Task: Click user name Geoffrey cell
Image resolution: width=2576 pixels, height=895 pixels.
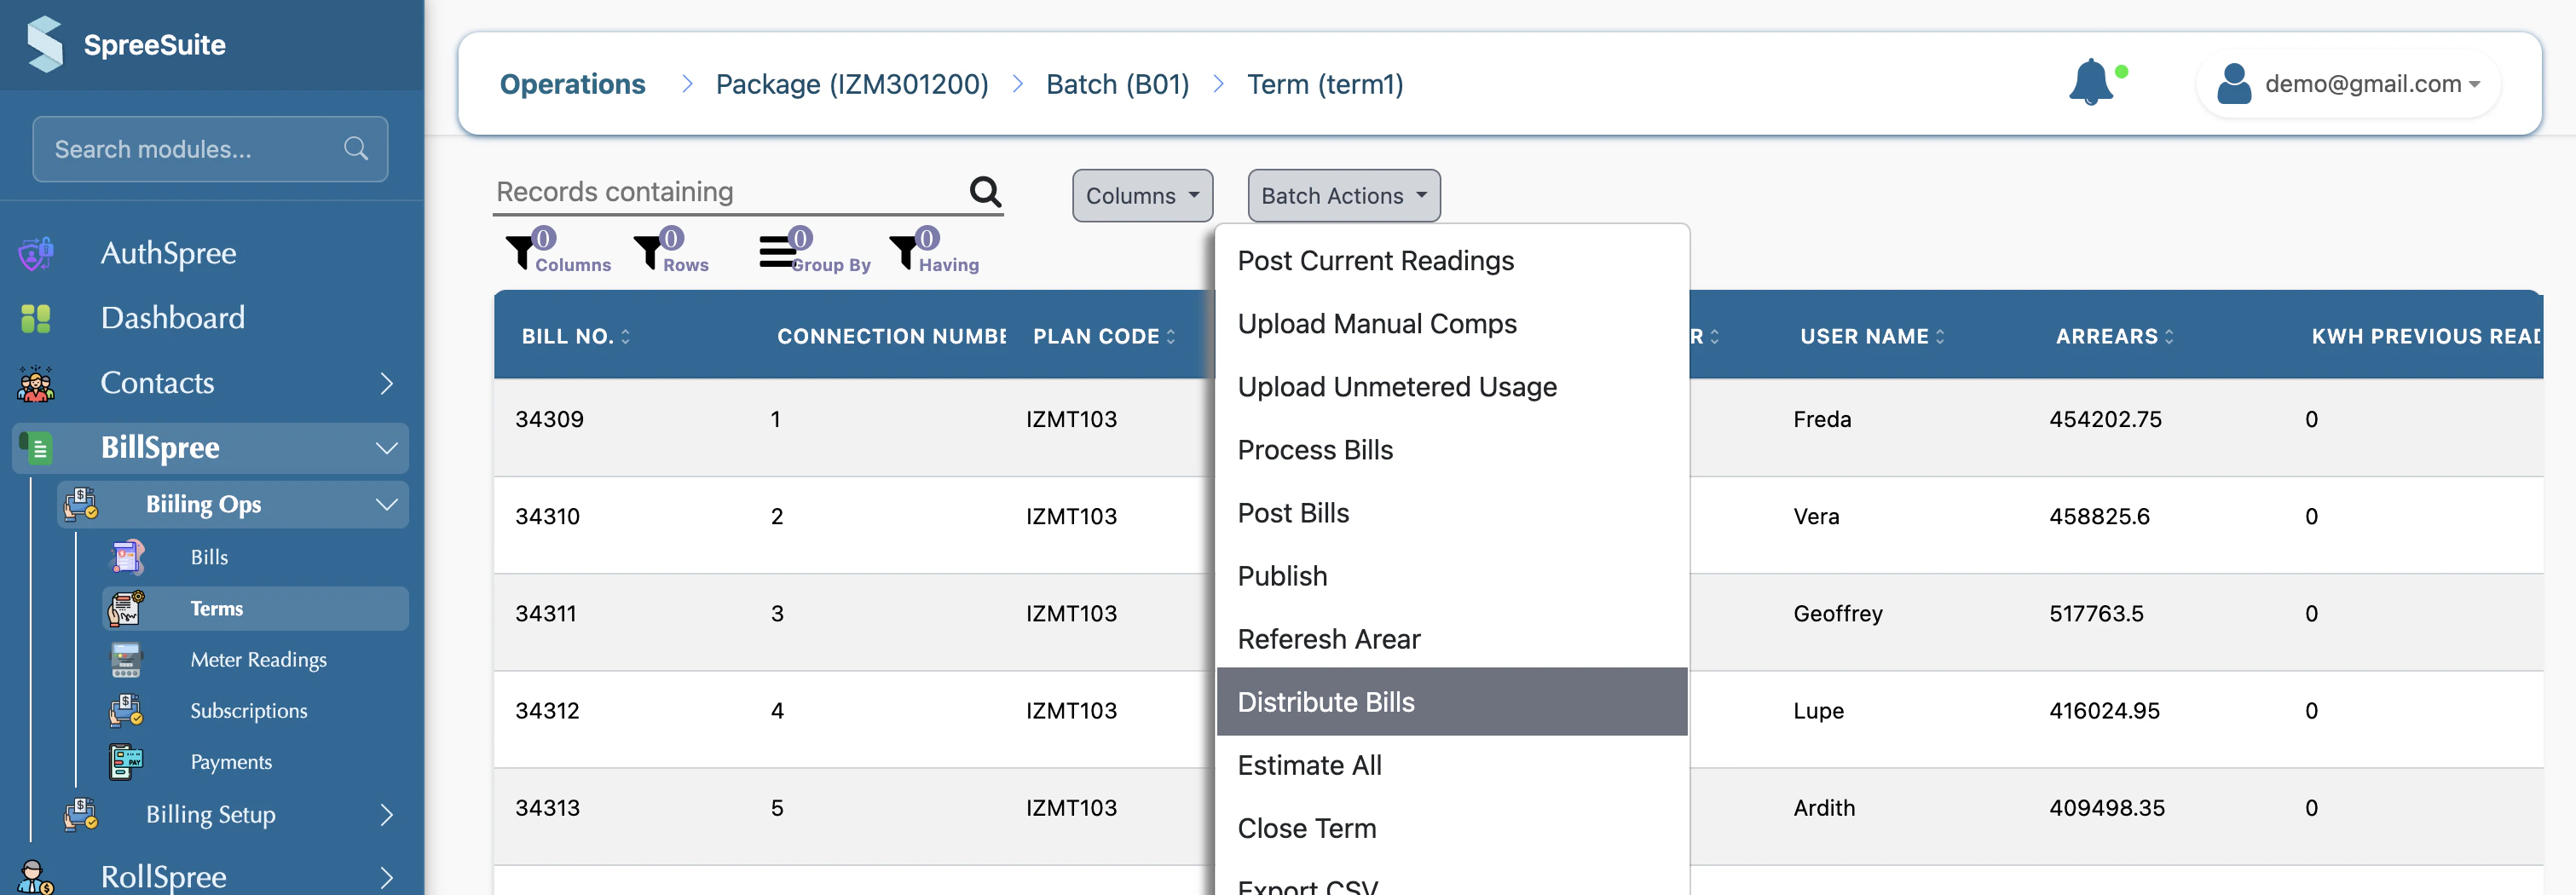Action: pos(1837,614)
